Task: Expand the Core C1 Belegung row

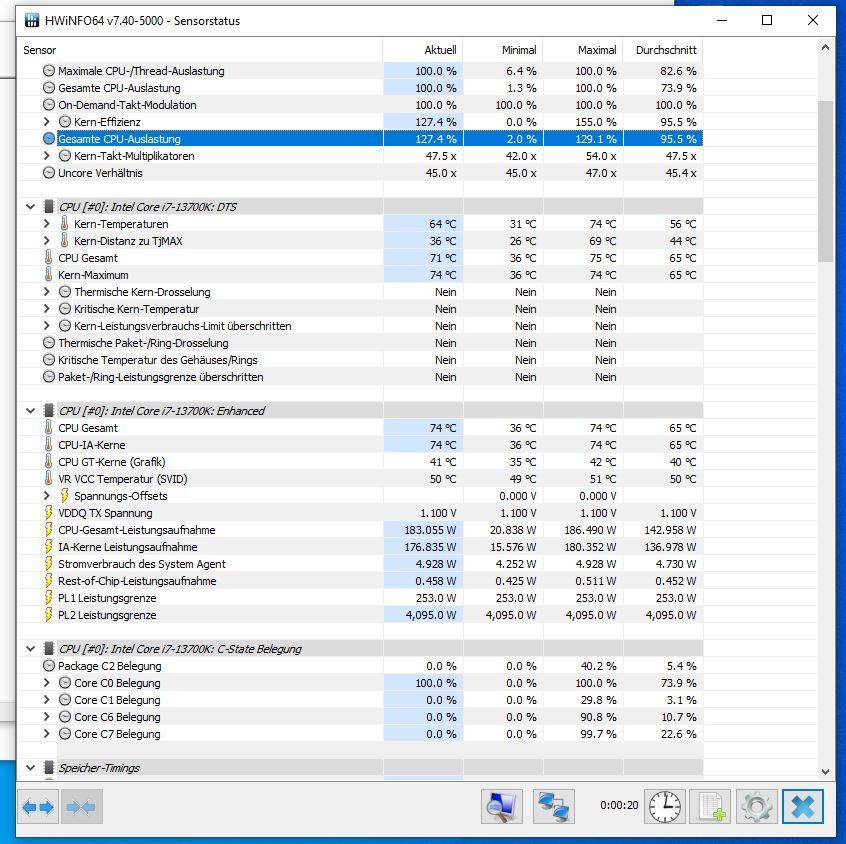Action: 47,700
